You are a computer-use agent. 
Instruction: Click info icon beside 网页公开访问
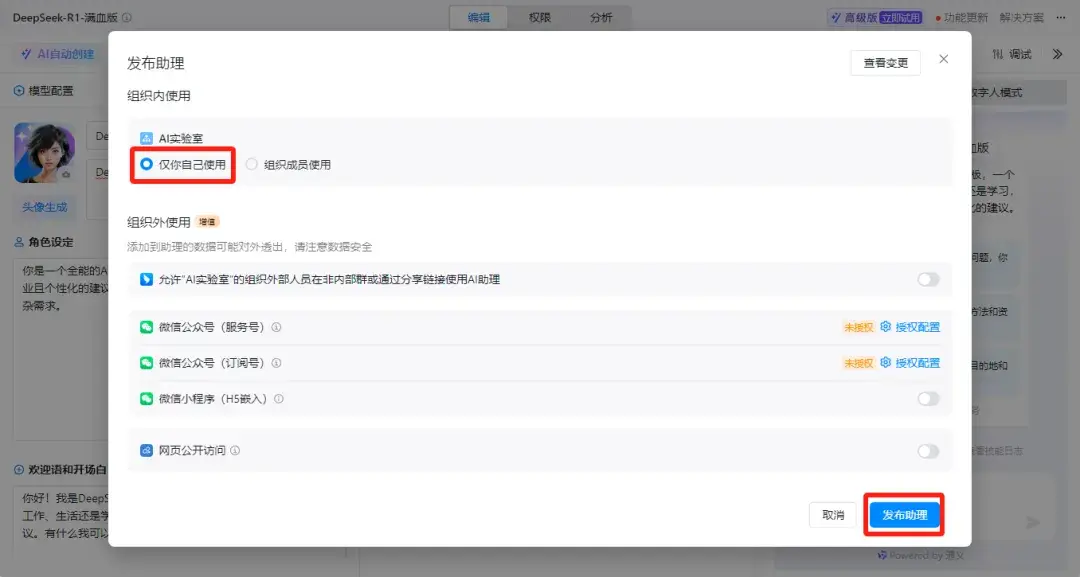pos(235,450)
